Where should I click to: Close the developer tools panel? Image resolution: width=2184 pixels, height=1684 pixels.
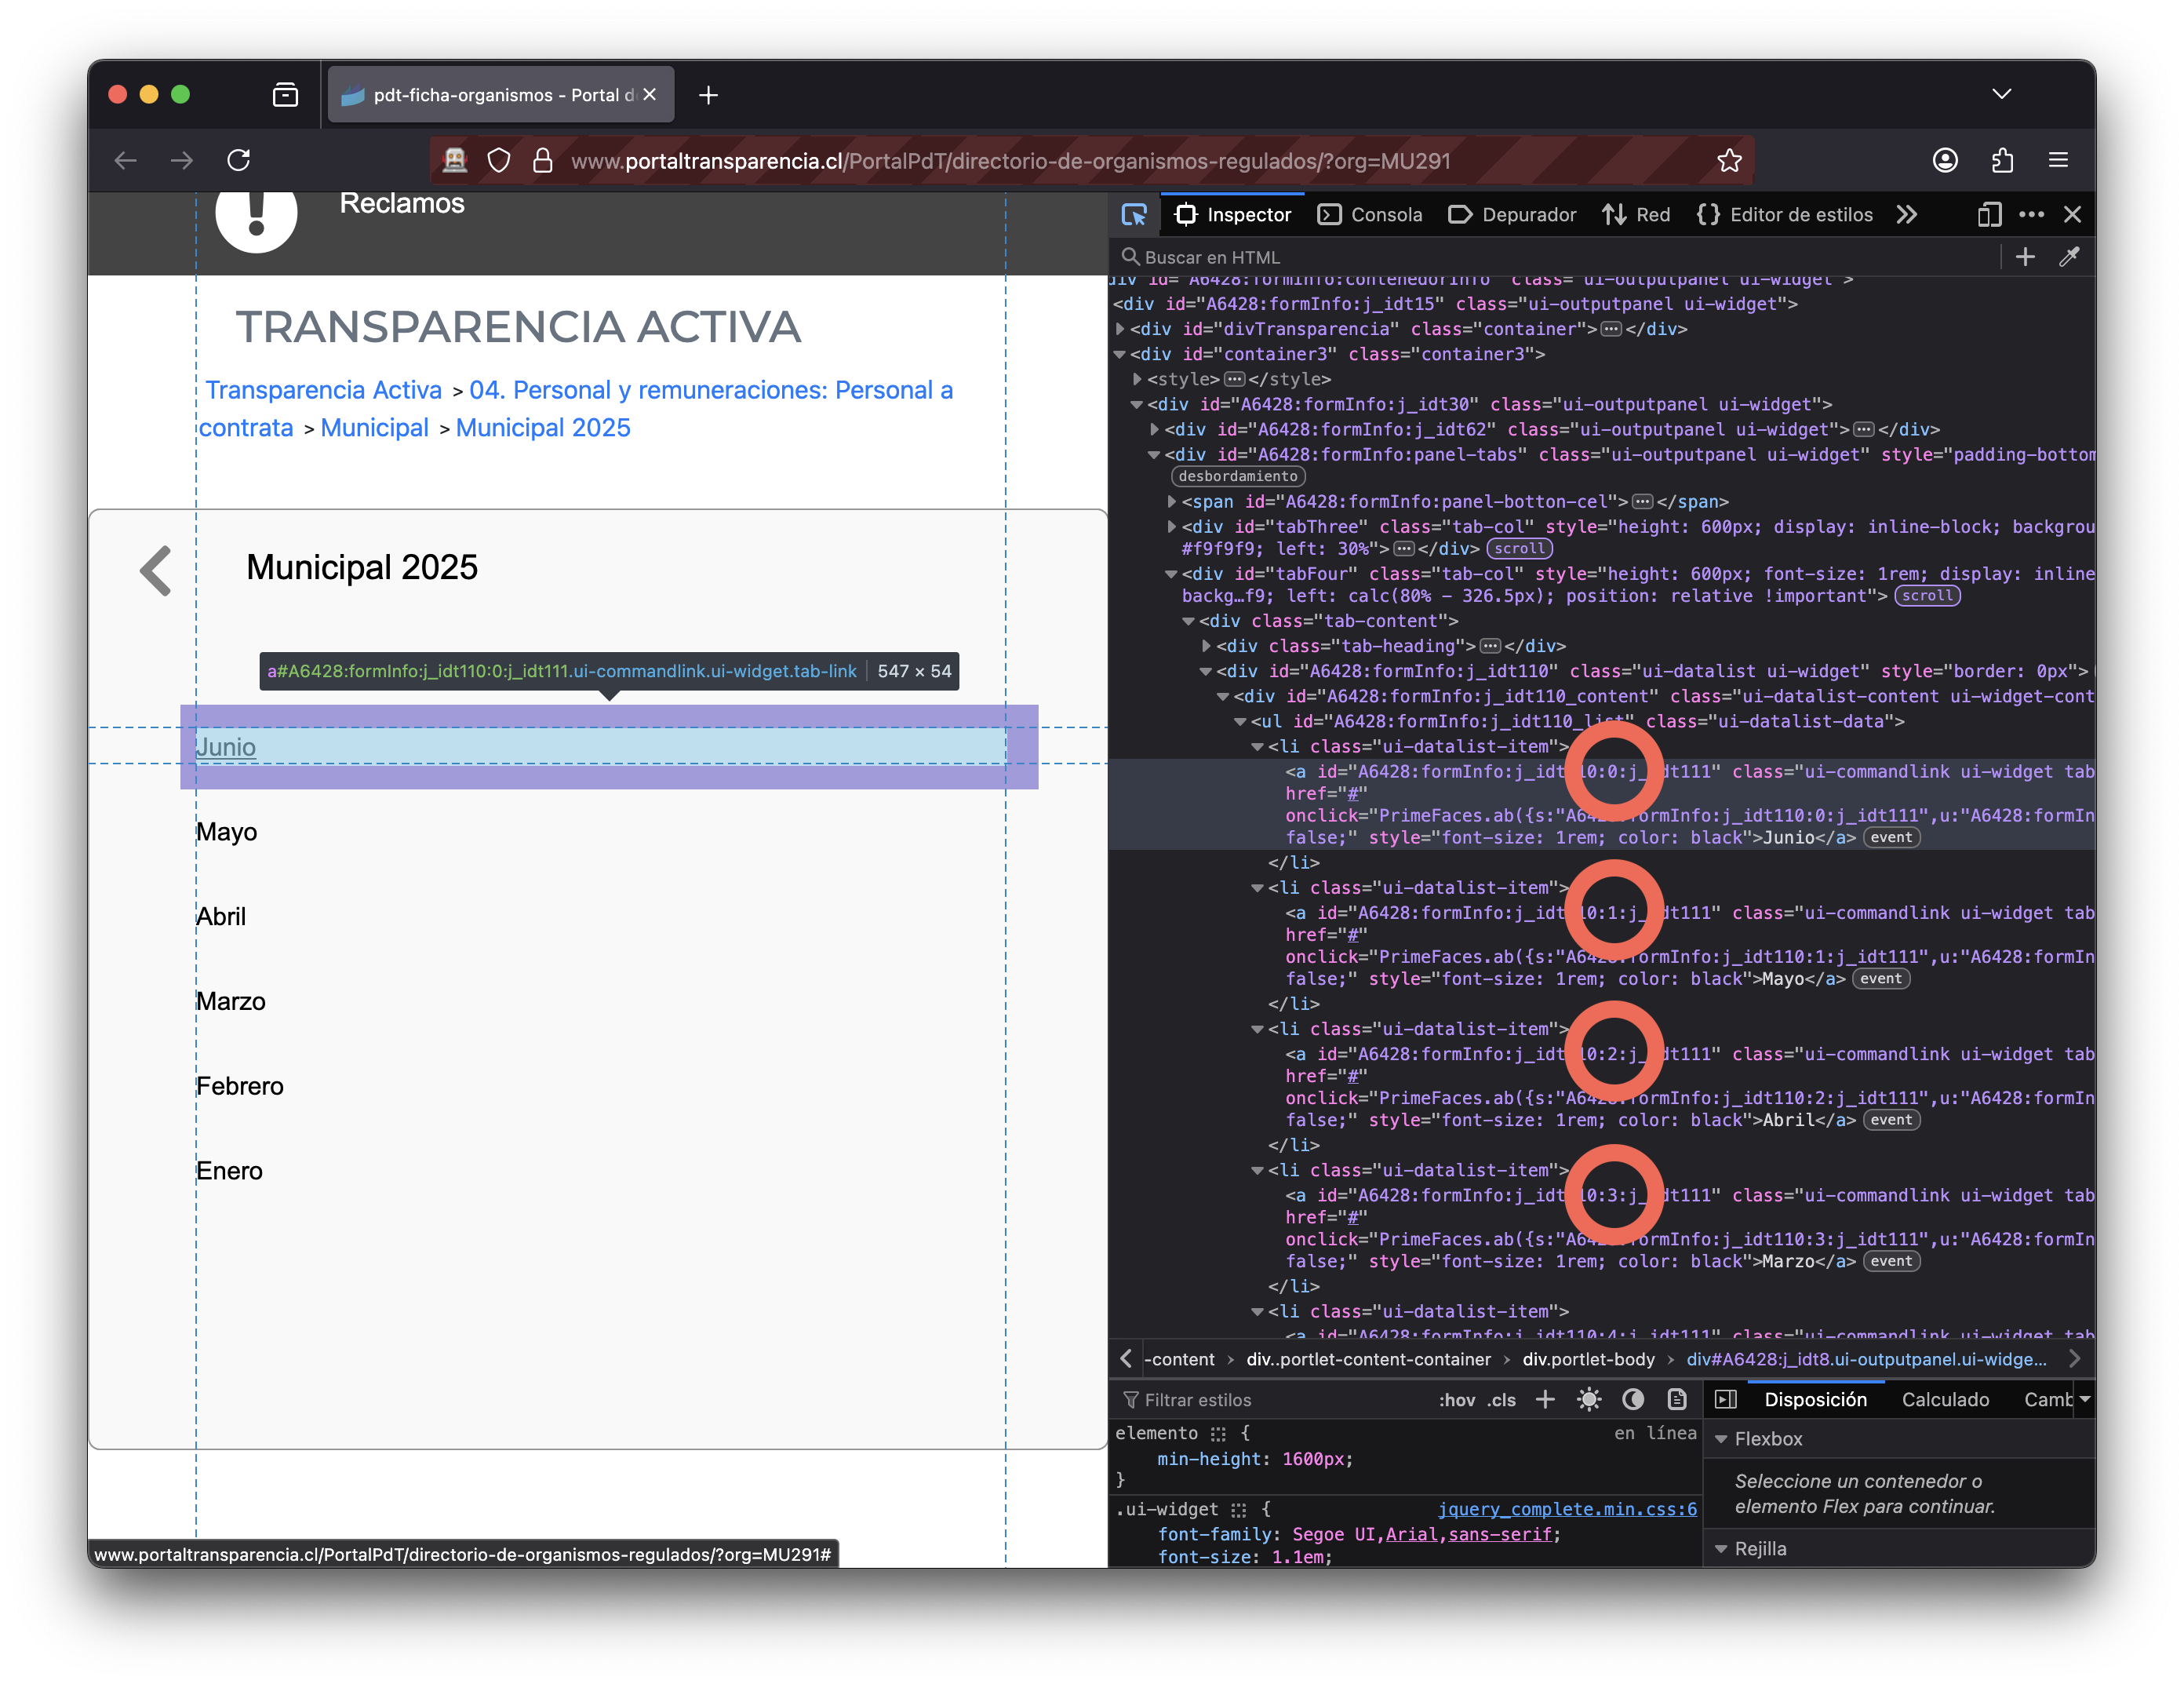click(2072, 214)
